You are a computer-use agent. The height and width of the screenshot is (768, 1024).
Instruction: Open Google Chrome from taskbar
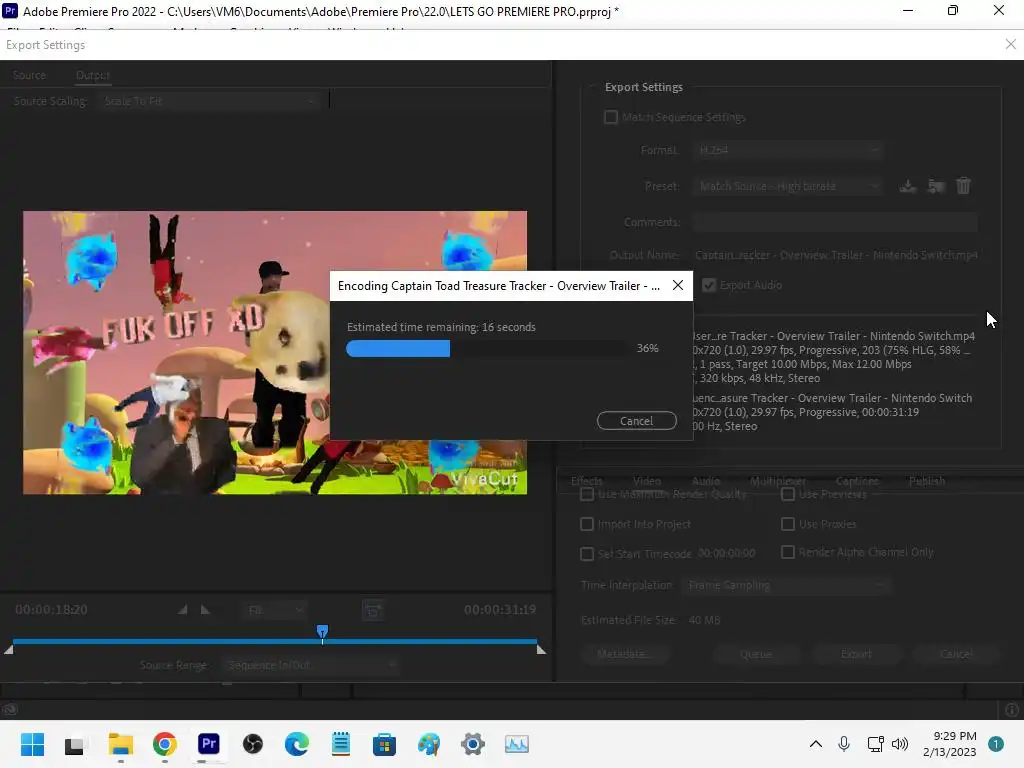tap(165, 744)
